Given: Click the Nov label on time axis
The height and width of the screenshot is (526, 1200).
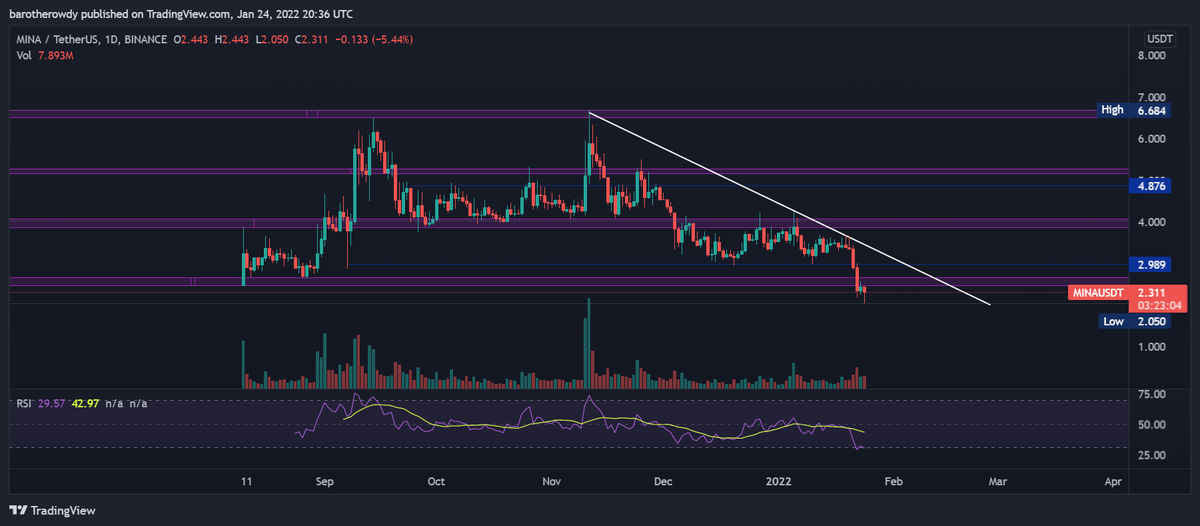Looking at the screenshot, I should 551,481.
